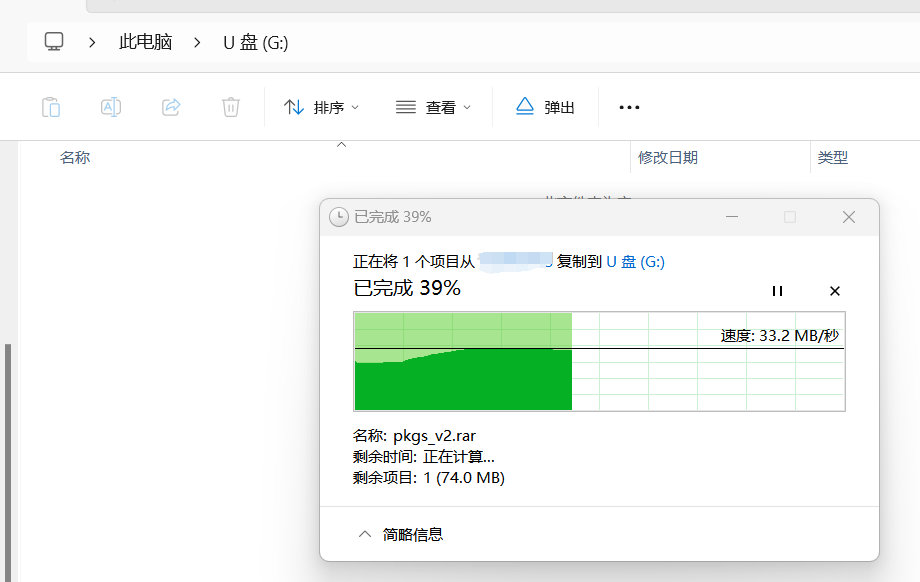Click the computer icon in address bar

(x=54, y=42)
